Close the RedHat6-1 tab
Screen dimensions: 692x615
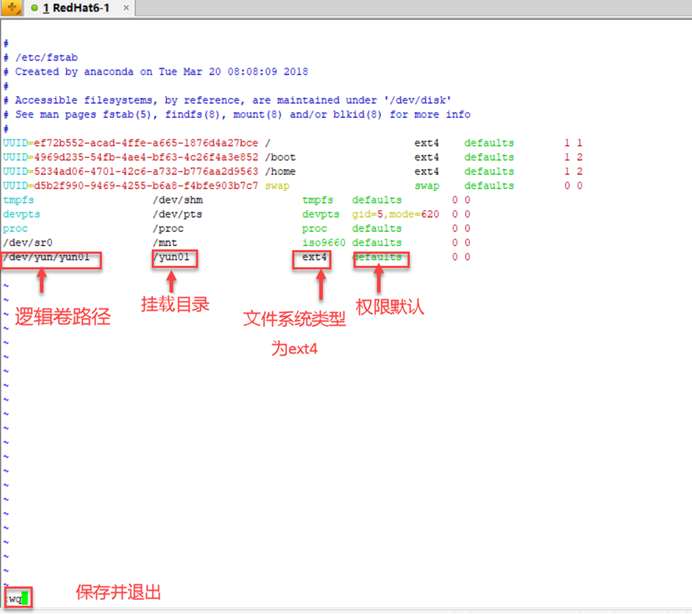point(126,8)
